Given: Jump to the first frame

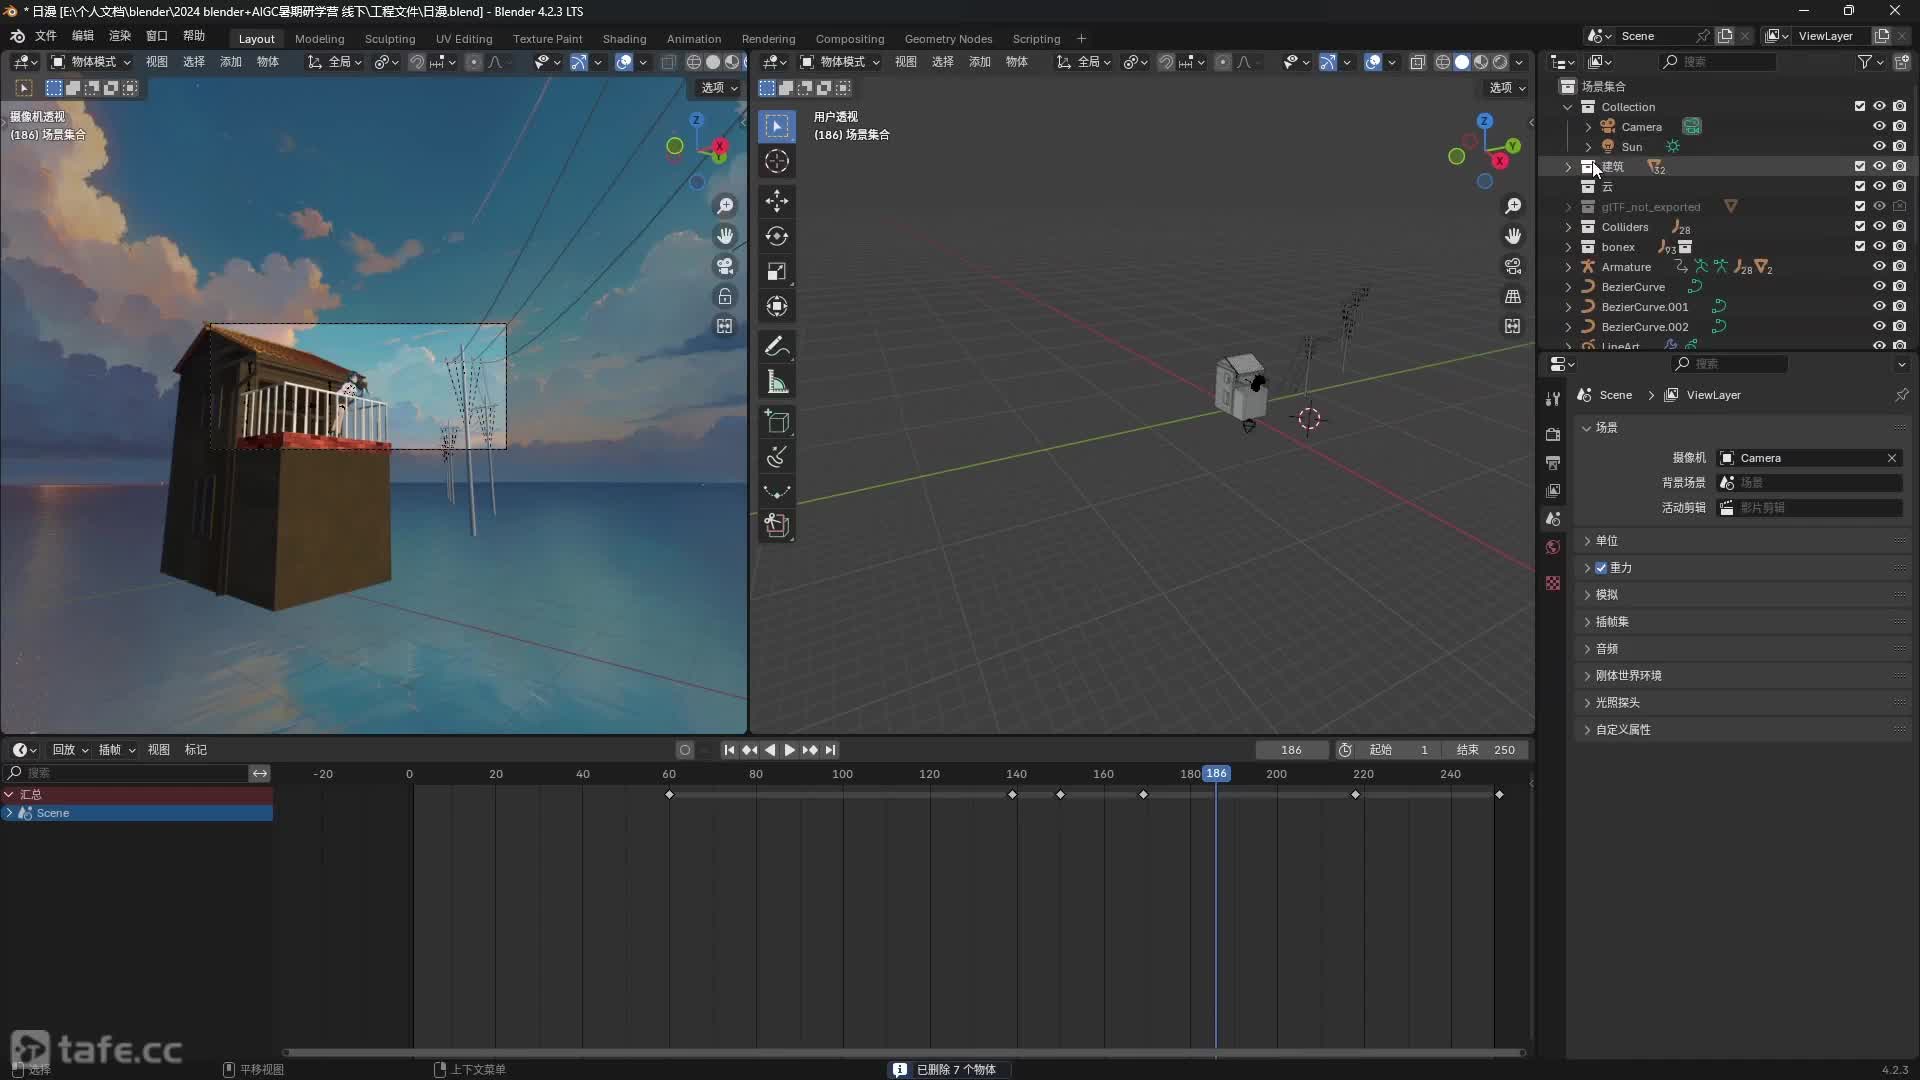Looking at the screenshot, I should point(729,750).
